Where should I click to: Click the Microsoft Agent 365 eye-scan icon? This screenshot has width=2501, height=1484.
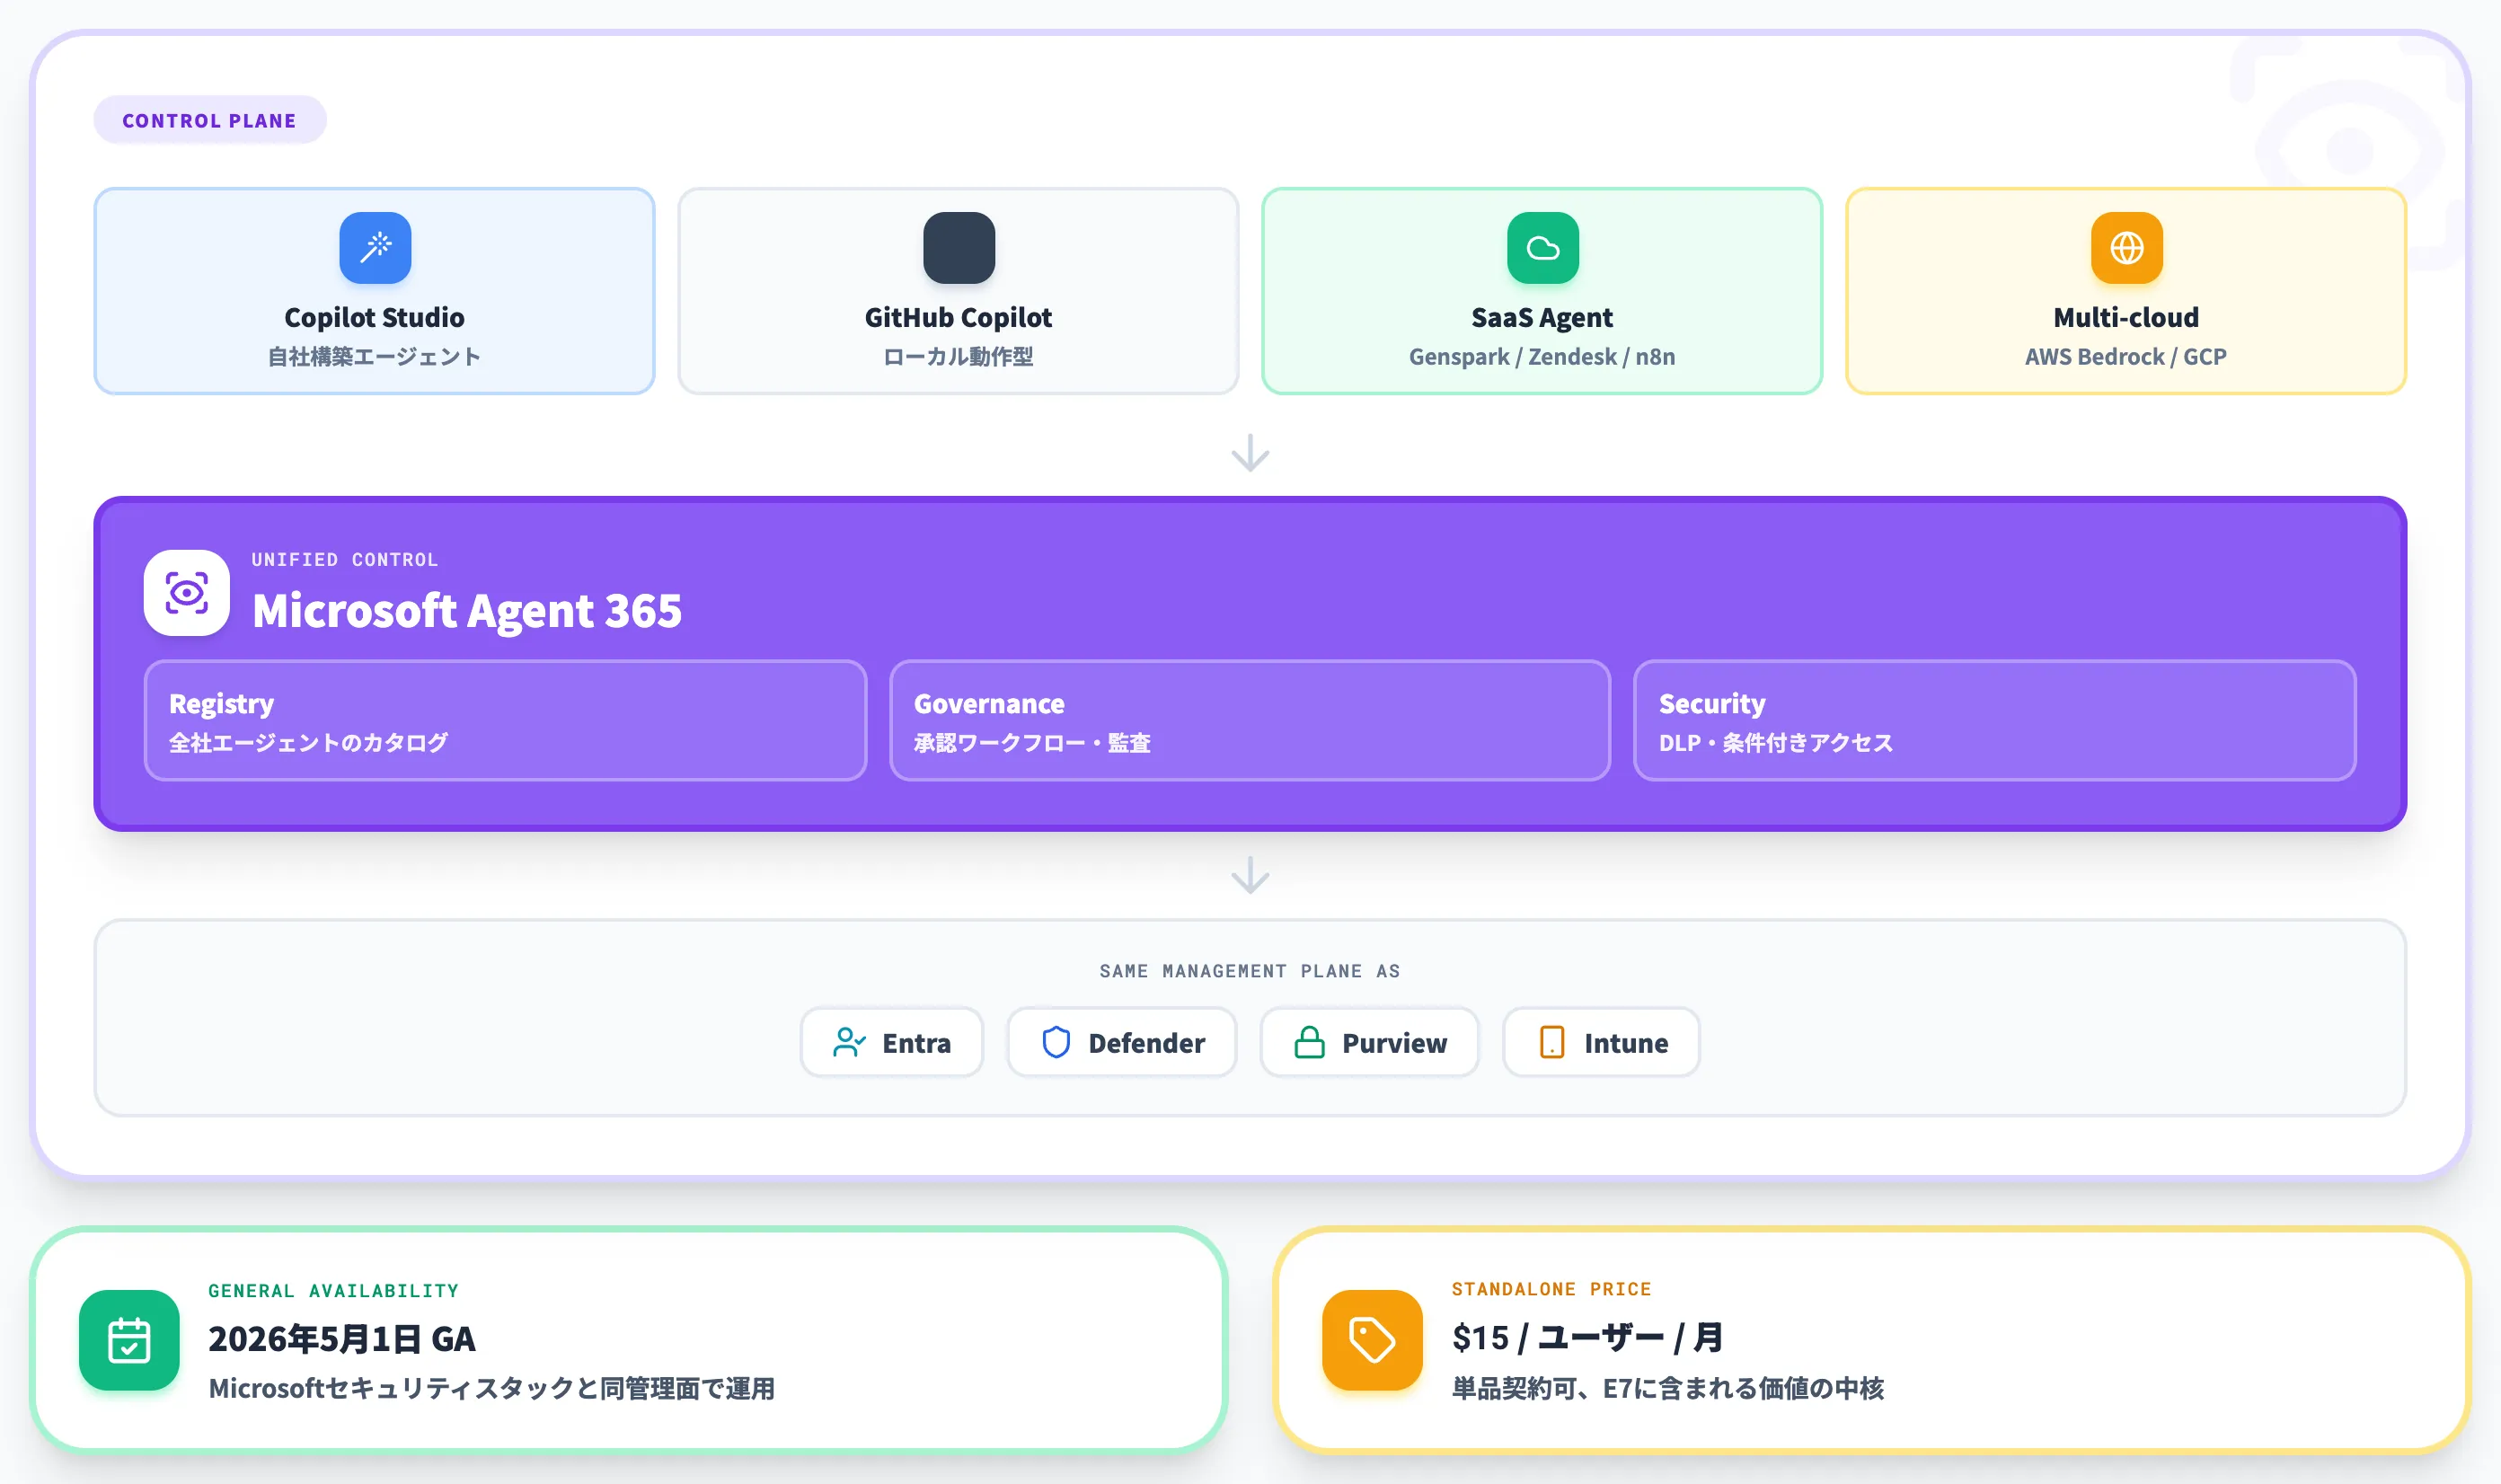point(187,593)
